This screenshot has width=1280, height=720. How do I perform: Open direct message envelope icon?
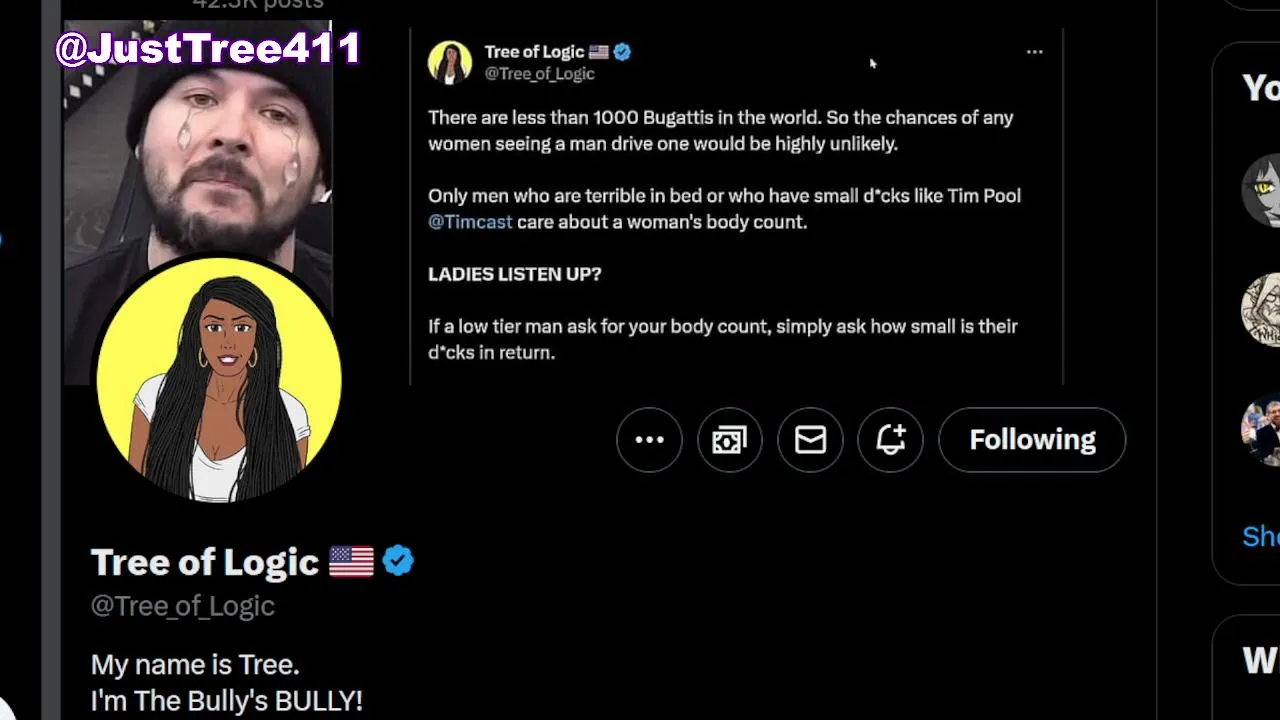pyautogui.click(x=810, y=440)
